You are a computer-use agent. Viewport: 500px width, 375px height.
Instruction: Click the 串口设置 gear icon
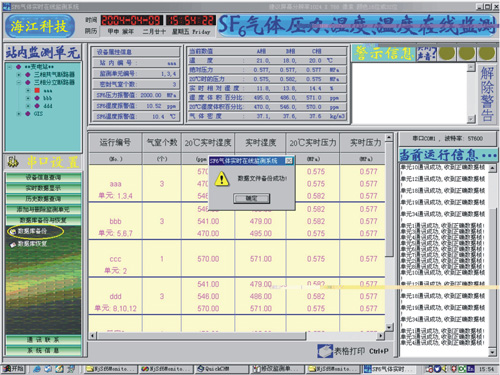click(x=13, y=162)
